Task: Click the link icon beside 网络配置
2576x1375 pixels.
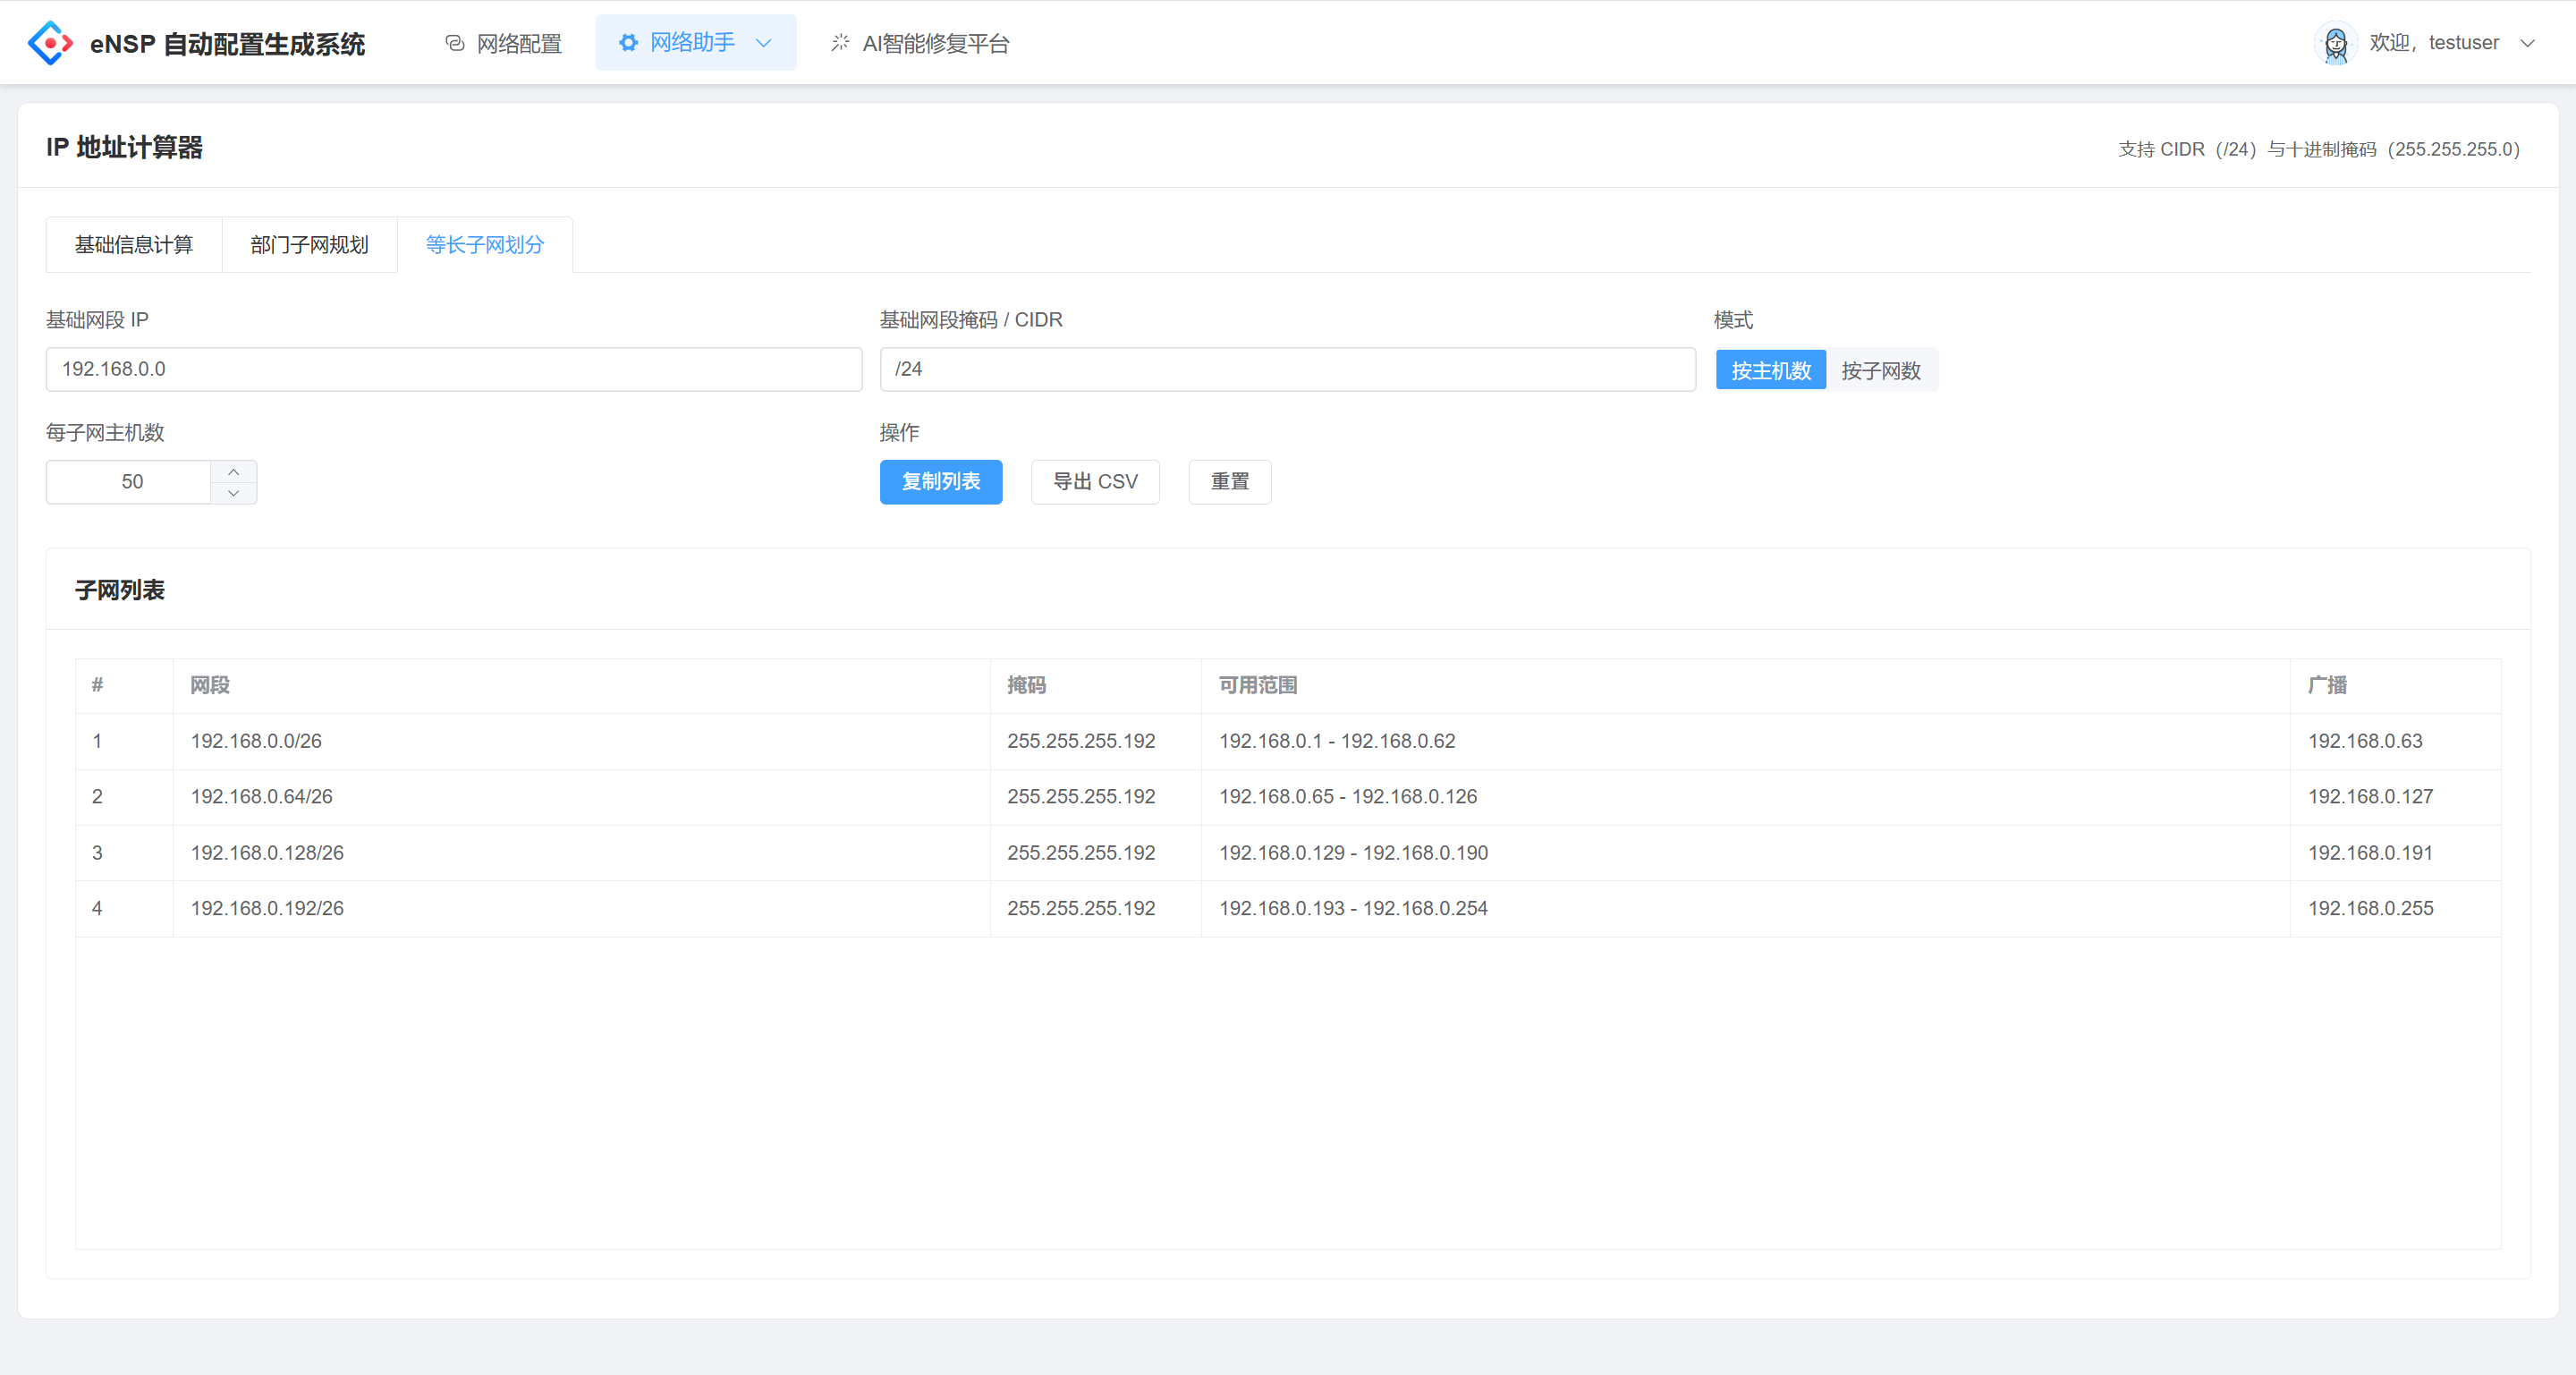Action: (x=455, y=43)
